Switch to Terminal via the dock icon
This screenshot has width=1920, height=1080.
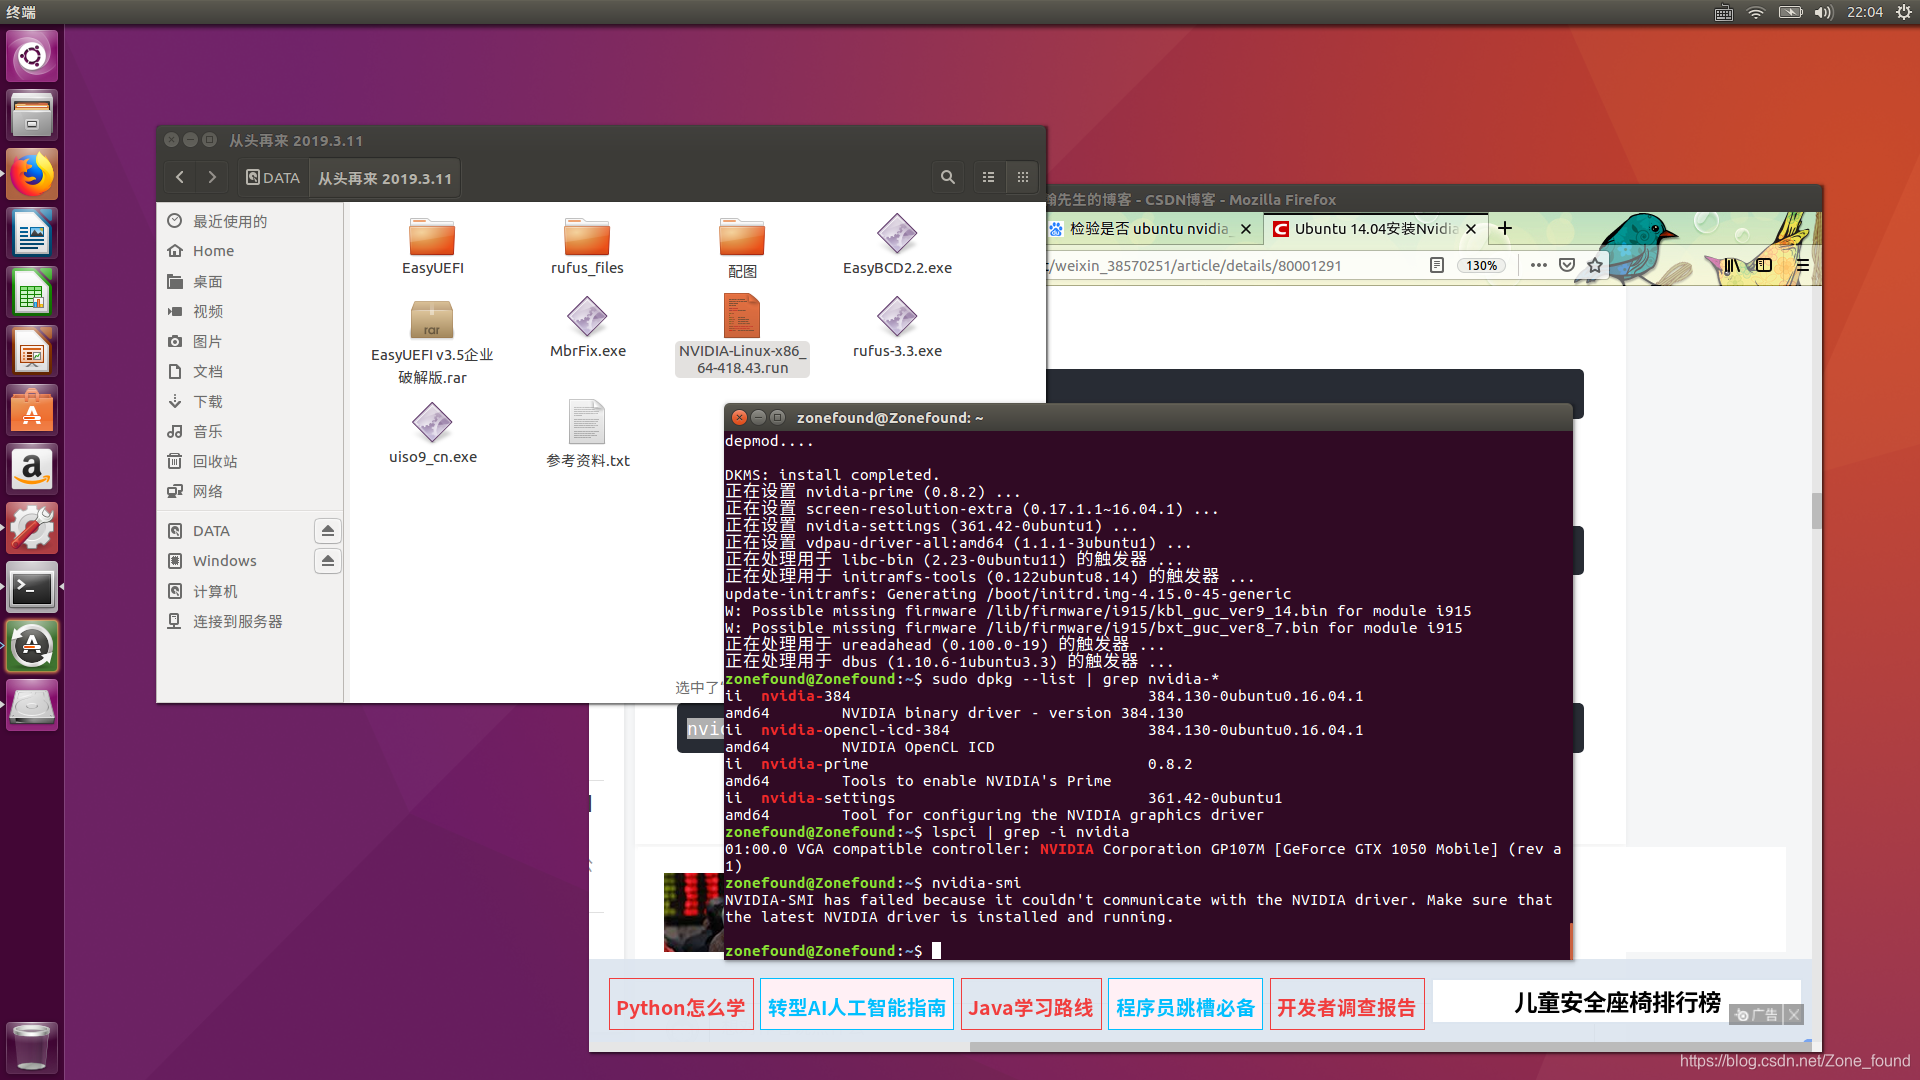pos(32,587)
